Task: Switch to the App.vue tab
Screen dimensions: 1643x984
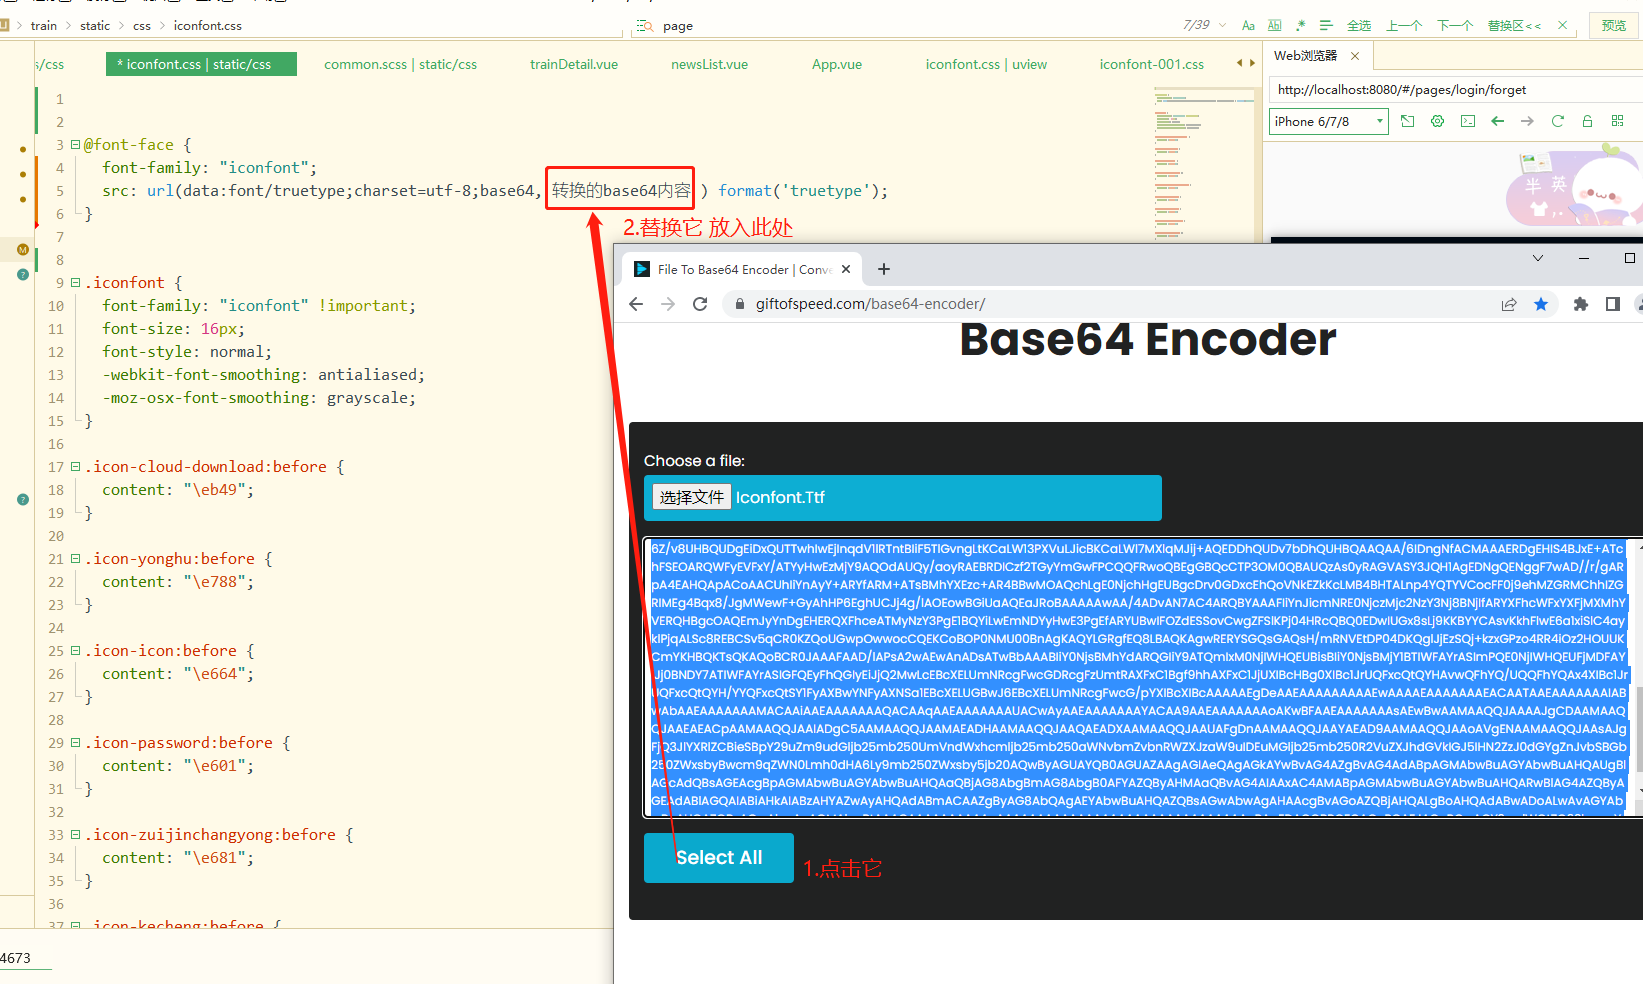Action: (x=837, y=64)
